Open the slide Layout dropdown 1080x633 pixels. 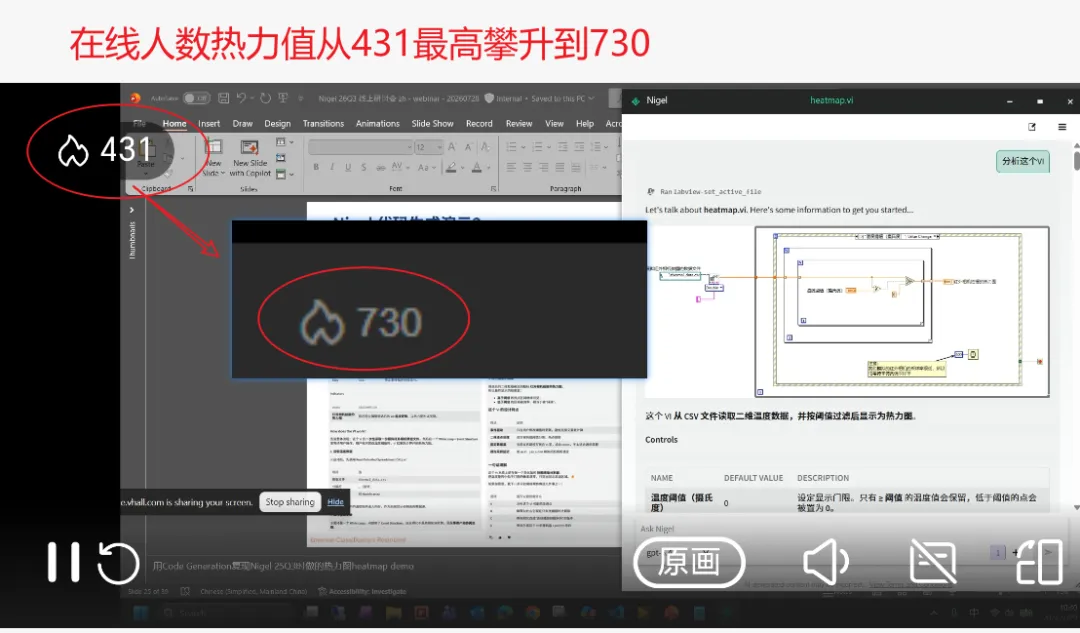pos(284,142)
